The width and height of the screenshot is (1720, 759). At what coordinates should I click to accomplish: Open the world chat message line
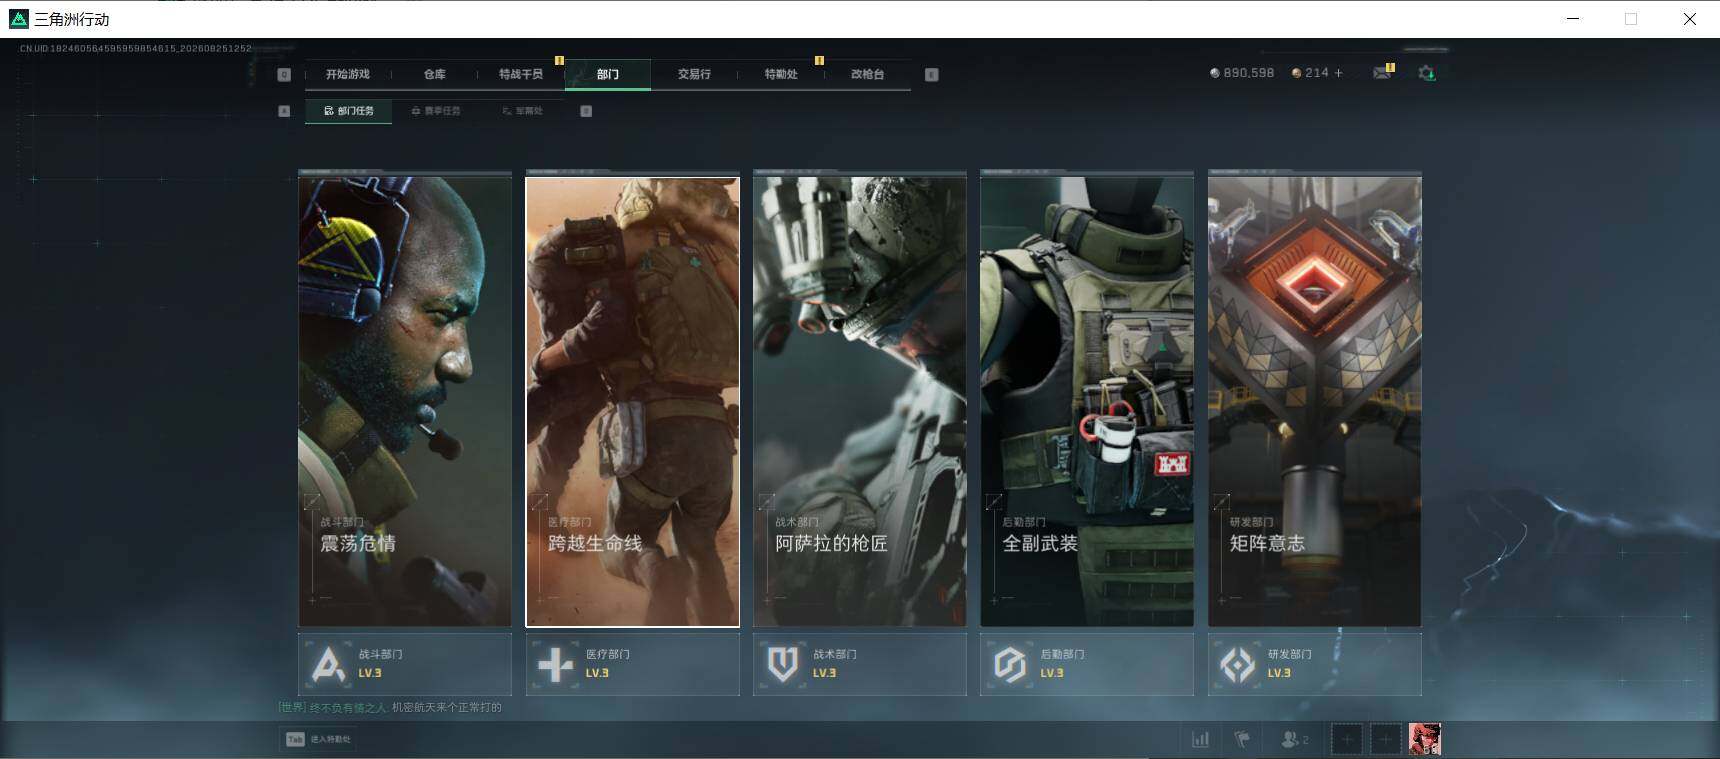tap(390, 707)
